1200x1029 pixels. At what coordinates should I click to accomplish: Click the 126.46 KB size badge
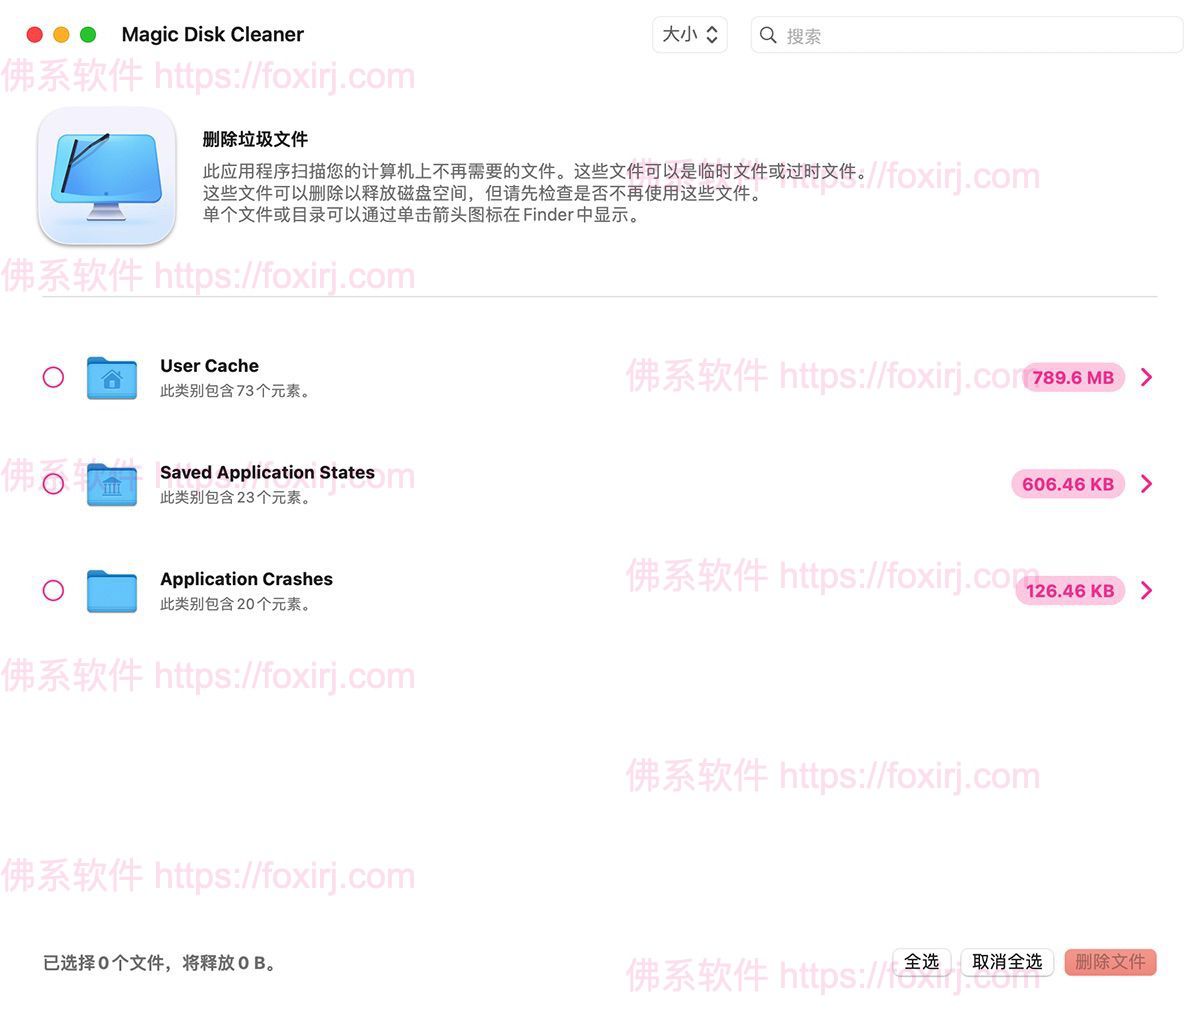pyautogui.click(x=1070, y=590)
